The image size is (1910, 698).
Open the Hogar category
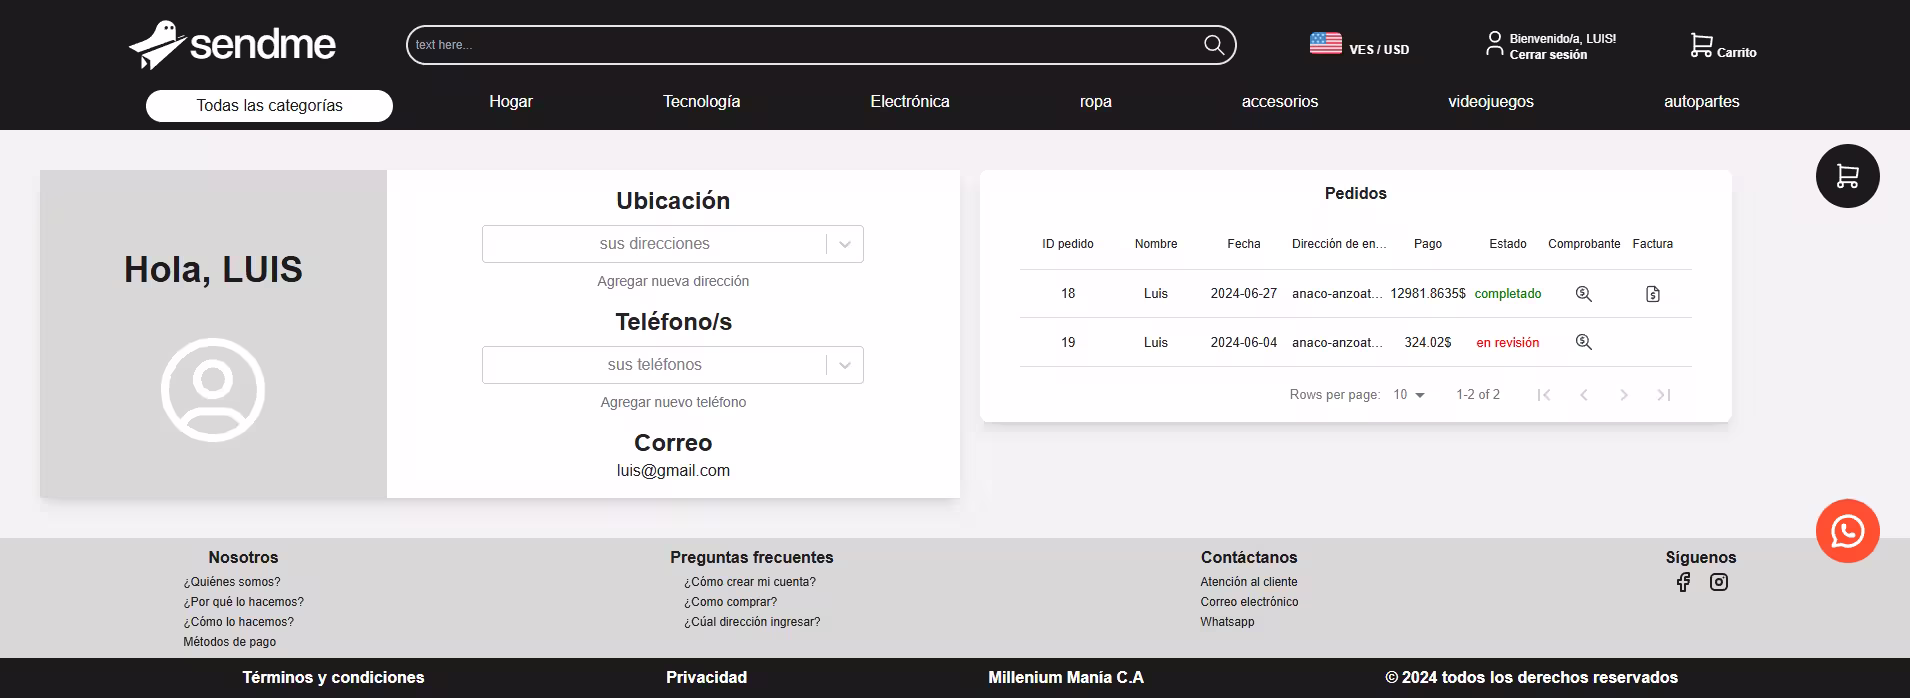point(510,101)
